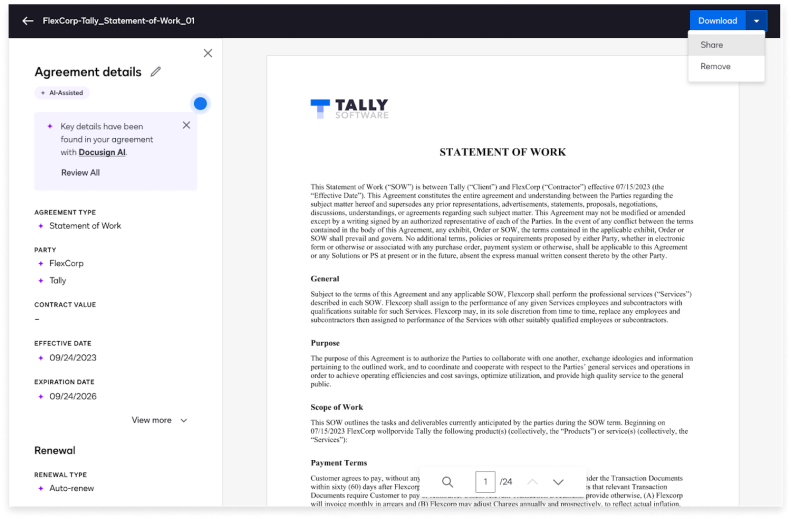791x519 pixels.
Task: Click the back arrow icon
Action: 28,21
